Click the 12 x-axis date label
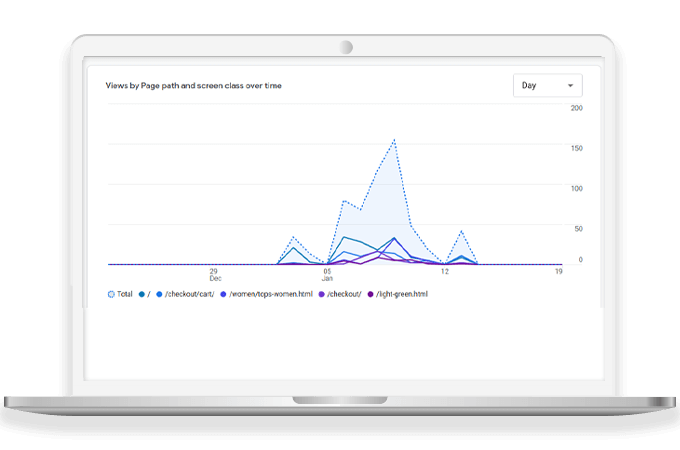Image resolution: width=680 pixels, height=450 pixels. point(445,271)
